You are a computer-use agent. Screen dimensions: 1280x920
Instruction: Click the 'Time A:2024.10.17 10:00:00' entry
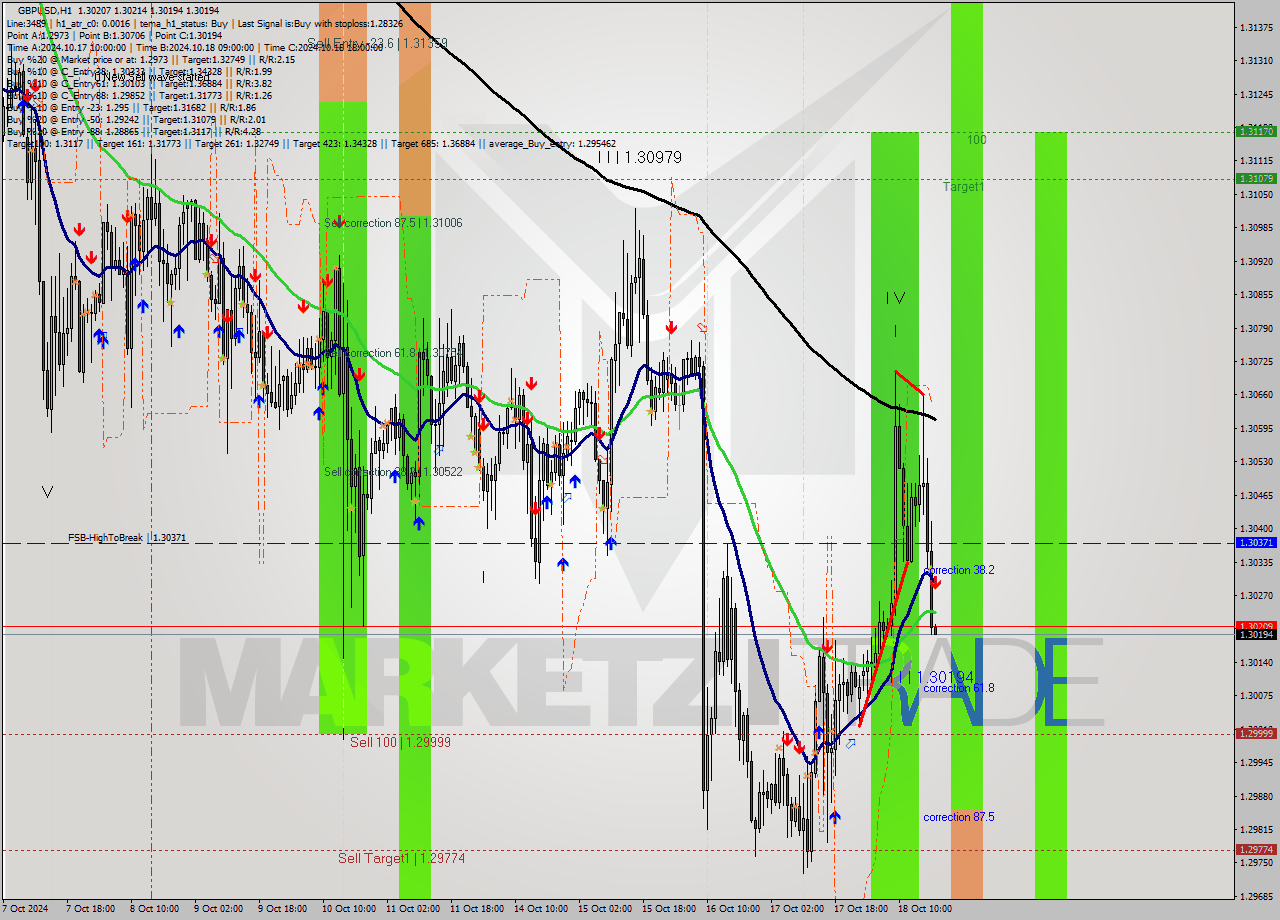(67, 47)
